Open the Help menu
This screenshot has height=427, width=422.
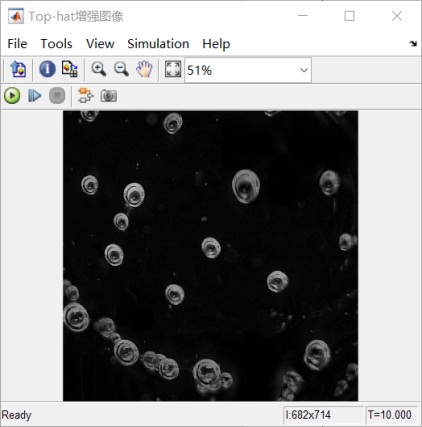(216, 44)
